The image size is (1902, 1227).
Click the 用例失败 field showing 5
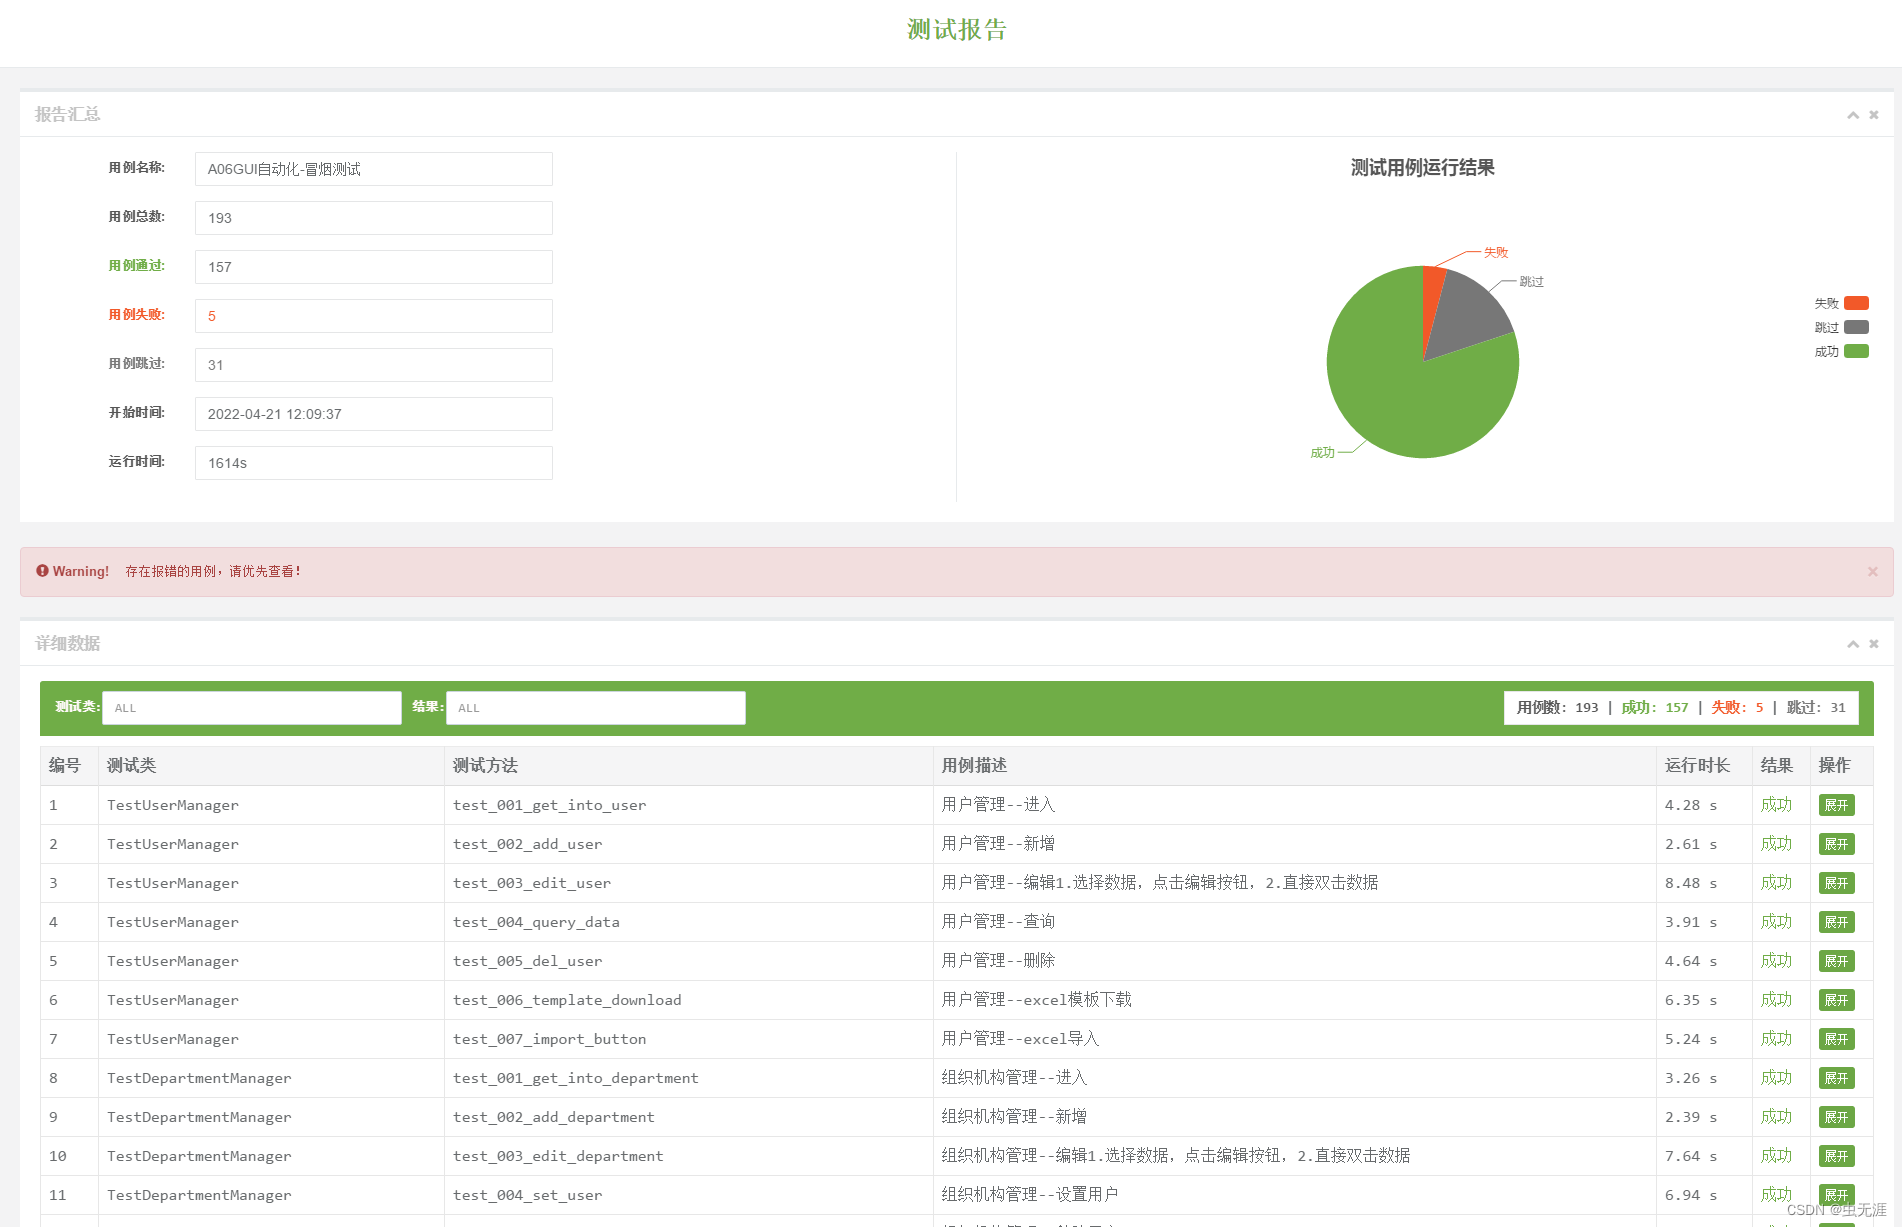[374, 316]
